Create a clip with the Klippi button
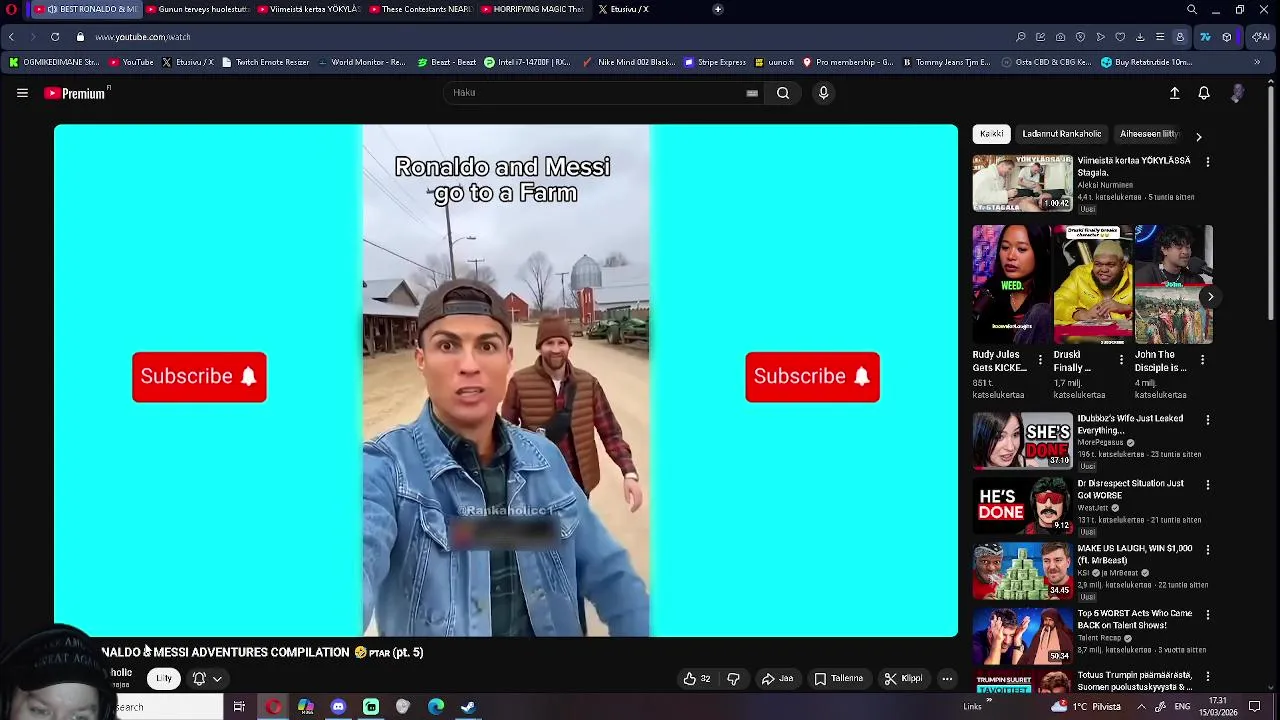This screenshot has height=720, width=1280. pos(903,678)
